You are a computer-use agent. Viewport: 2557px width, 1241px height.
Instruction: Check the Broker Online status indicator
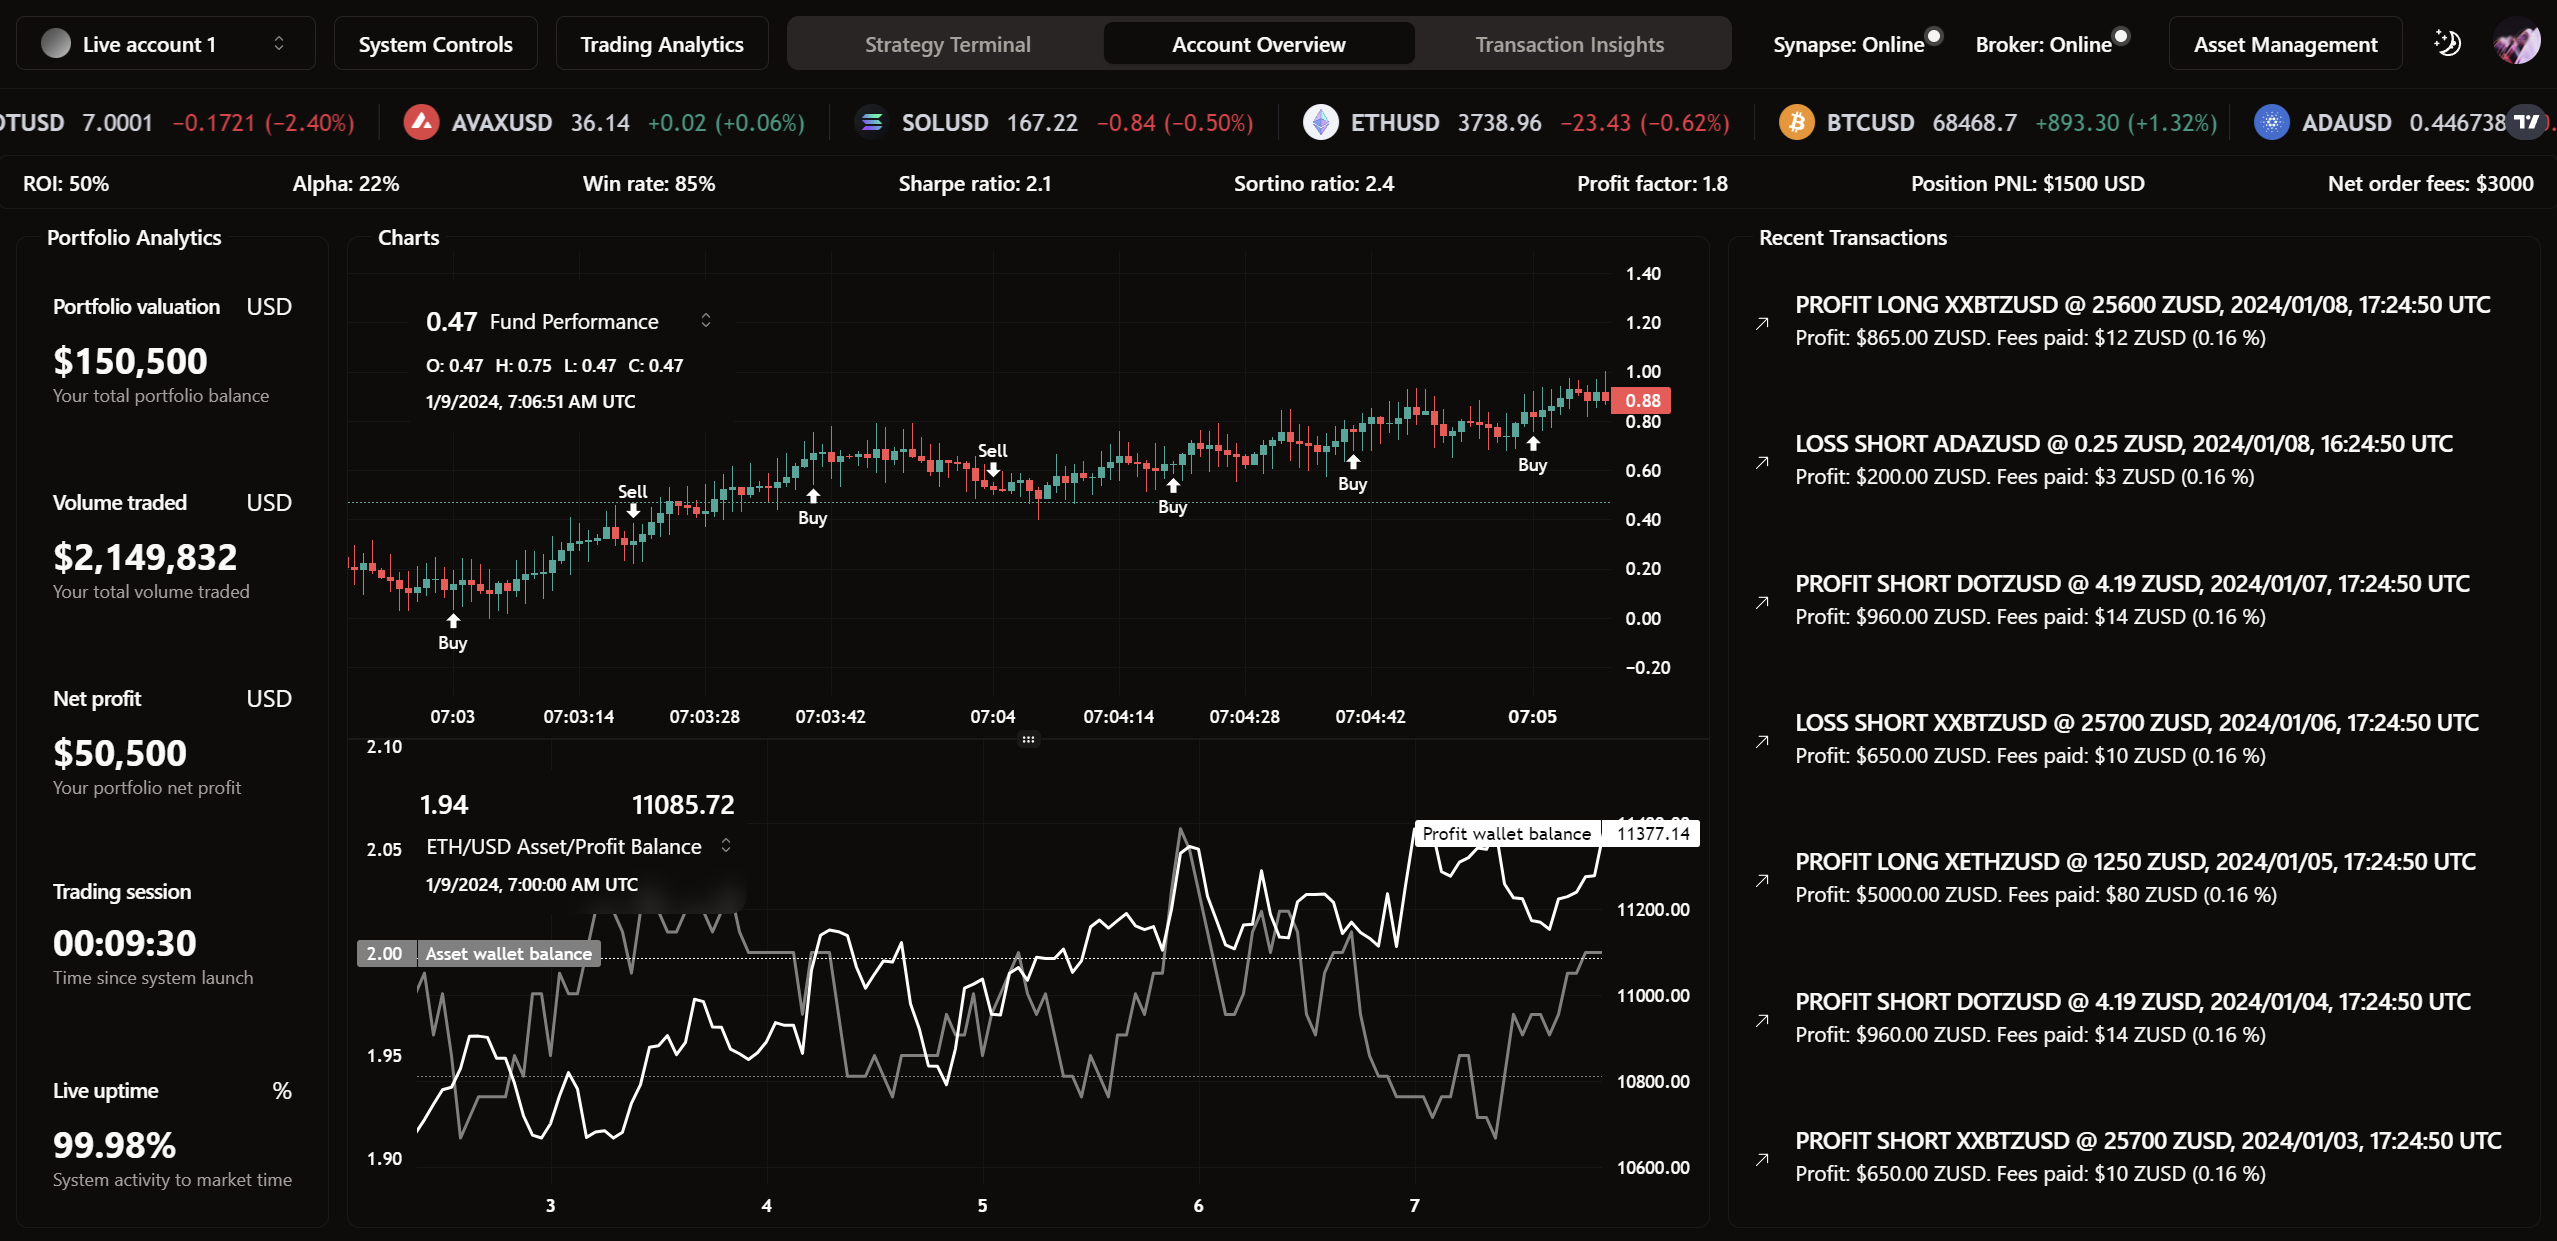(x=2121, y=36)
